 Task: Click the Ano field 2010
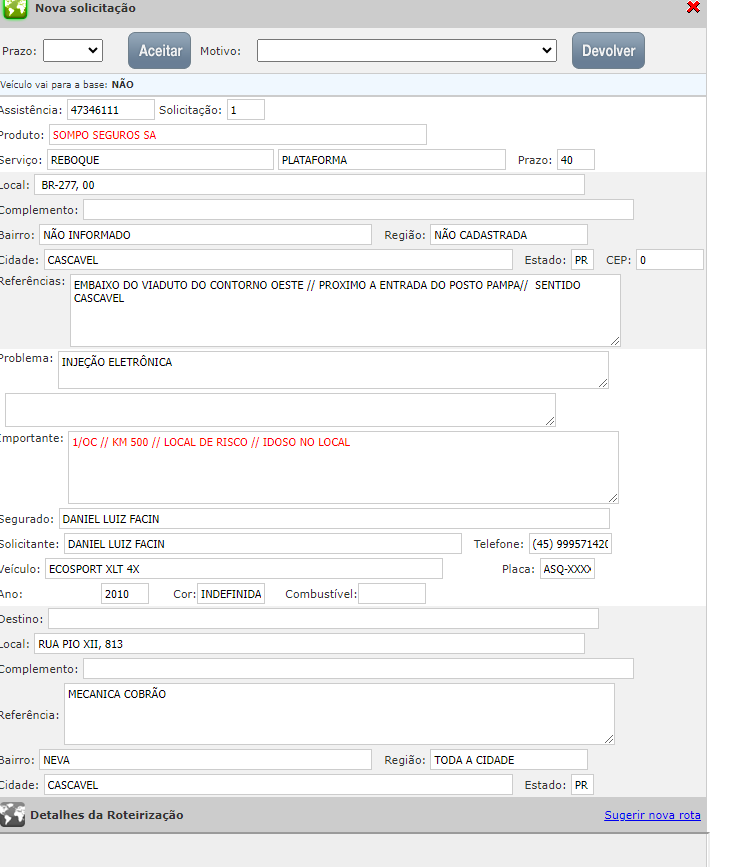(x=125, y=594)
